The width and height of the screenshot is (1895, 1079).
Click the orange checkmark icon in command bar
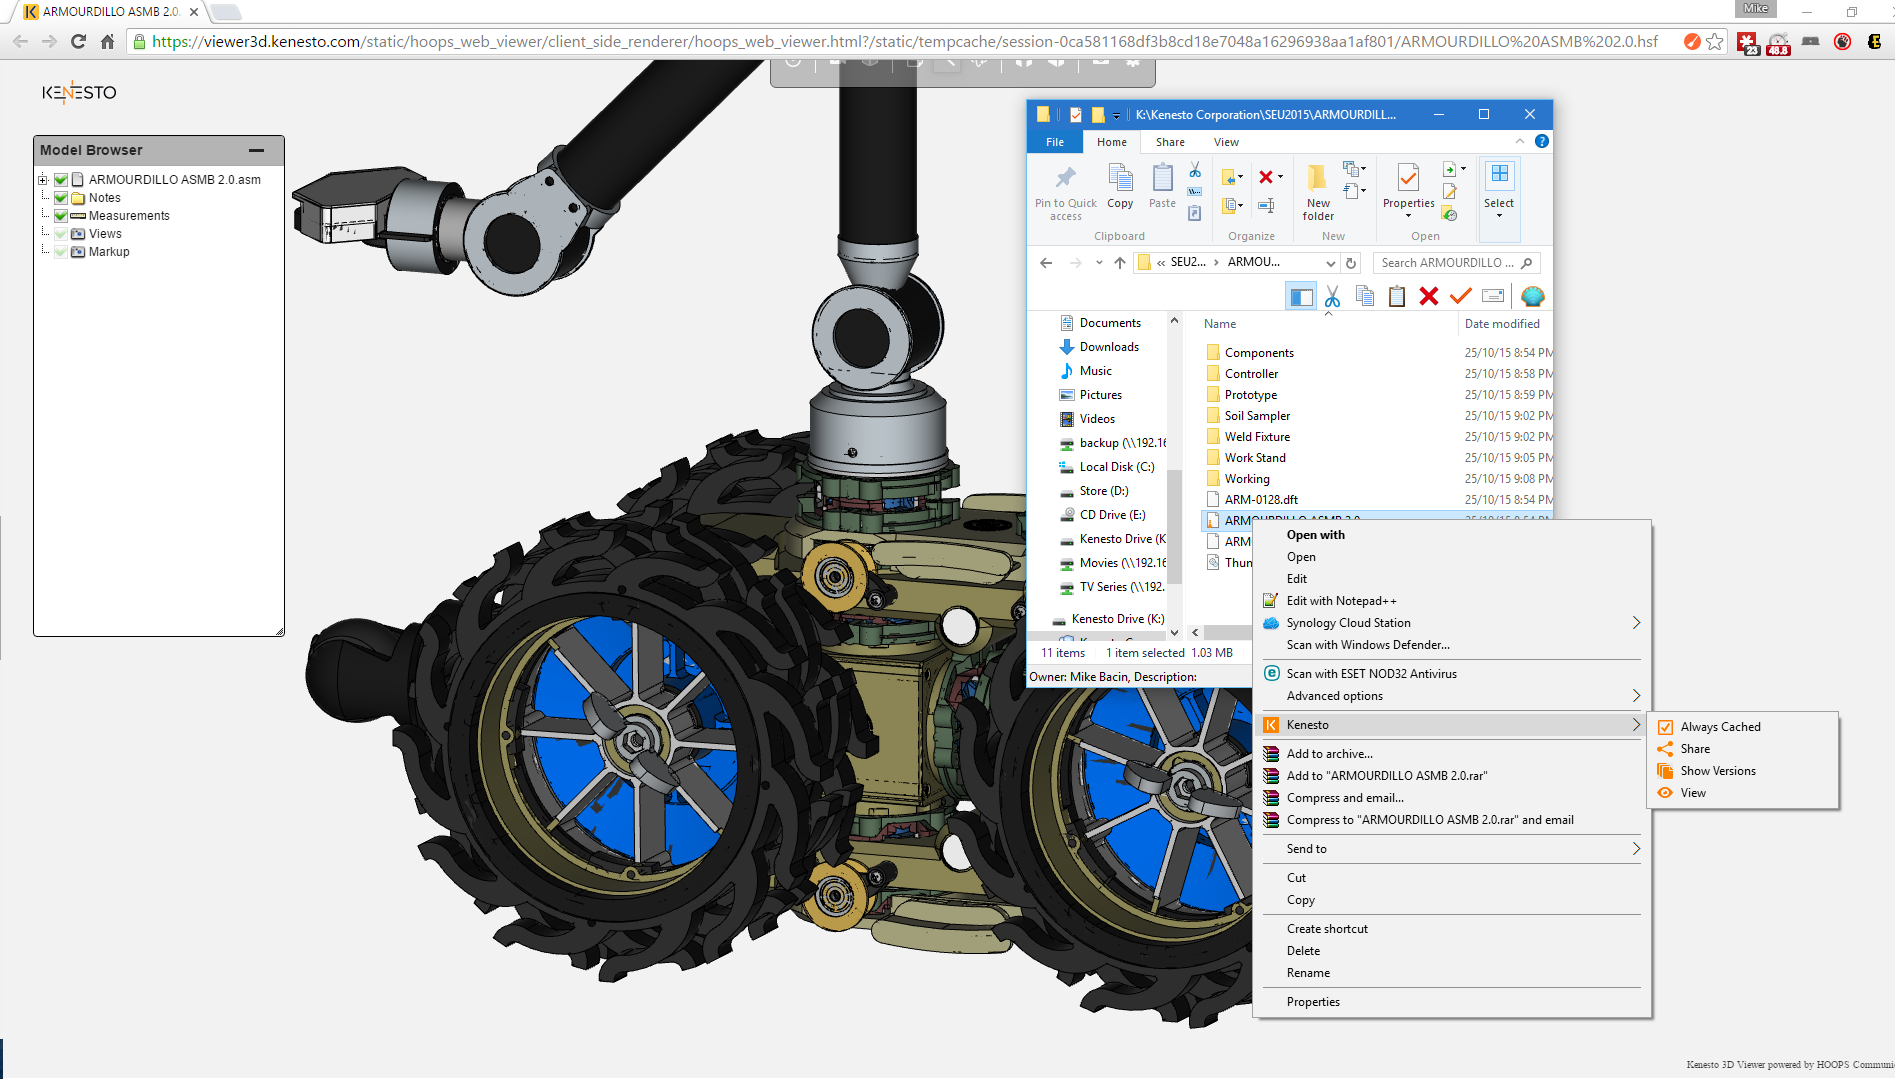[x=1461, y=296]
